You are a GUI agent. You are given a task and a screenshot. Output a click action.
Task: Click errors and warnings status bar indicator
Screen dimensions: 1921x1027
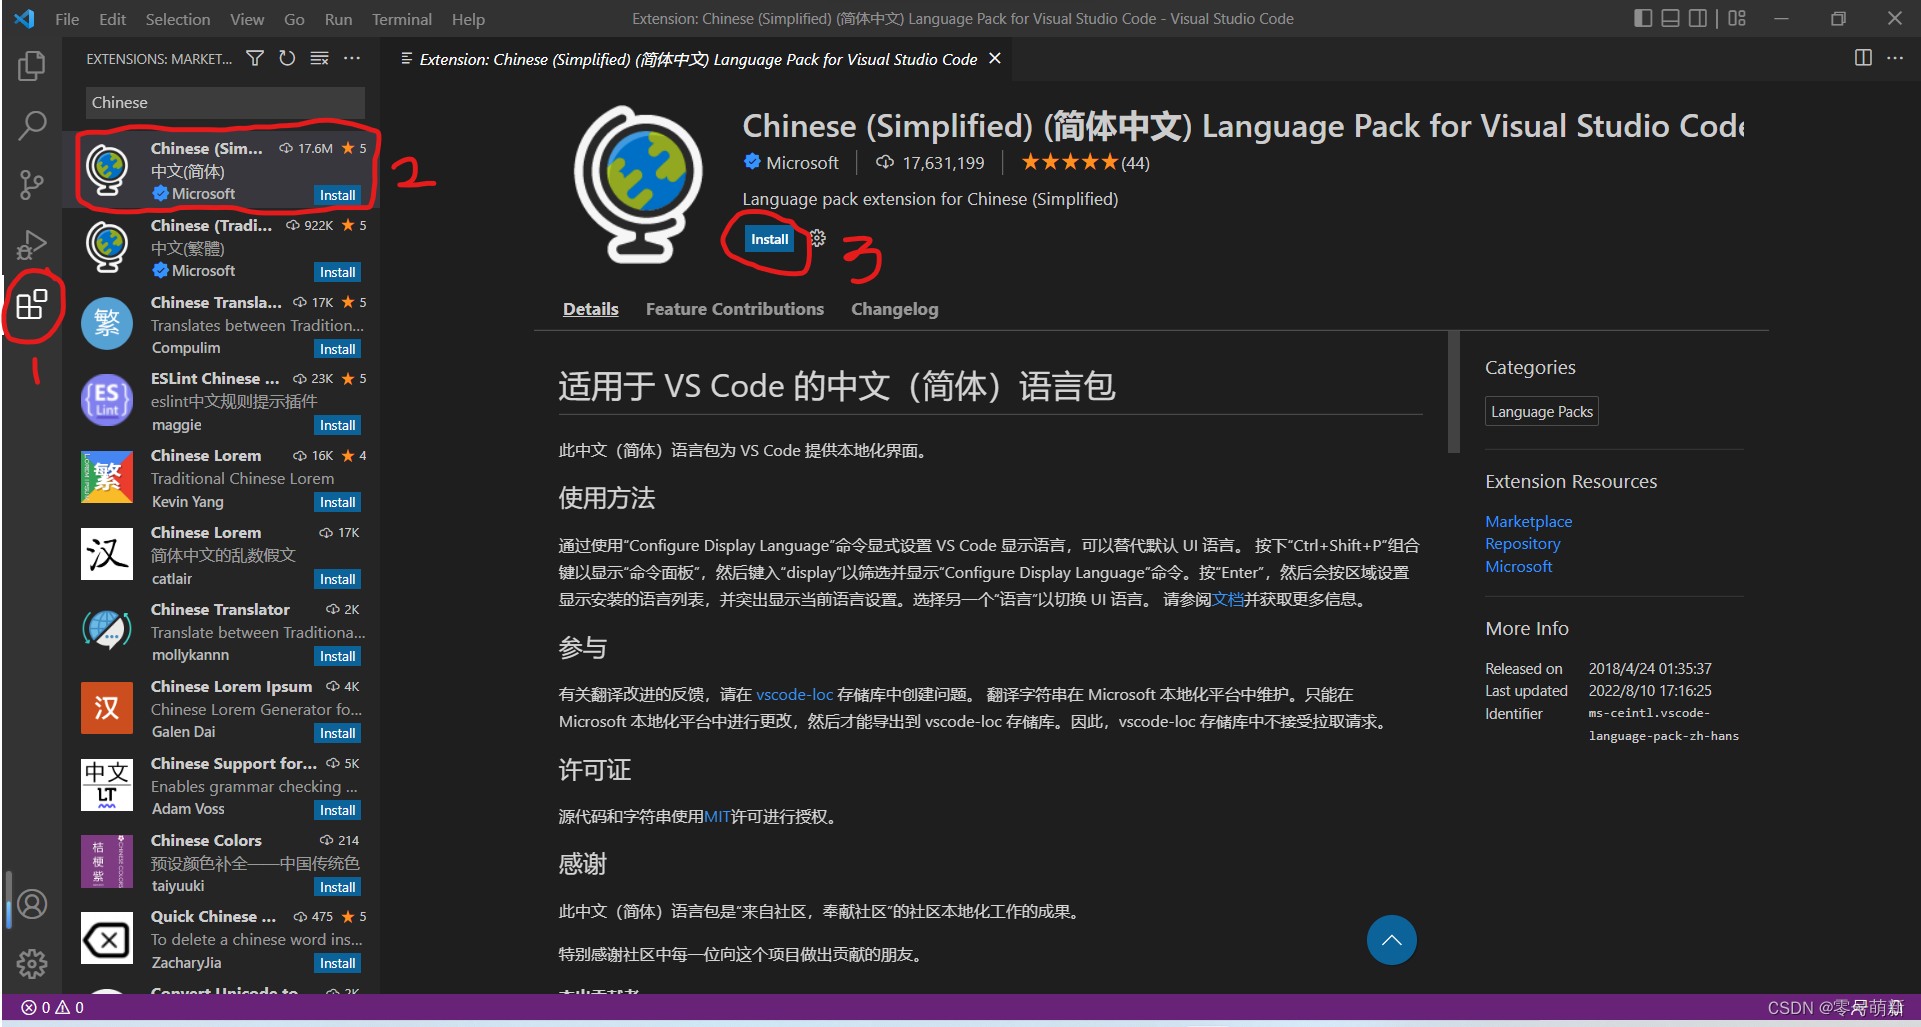[53, 1007]
